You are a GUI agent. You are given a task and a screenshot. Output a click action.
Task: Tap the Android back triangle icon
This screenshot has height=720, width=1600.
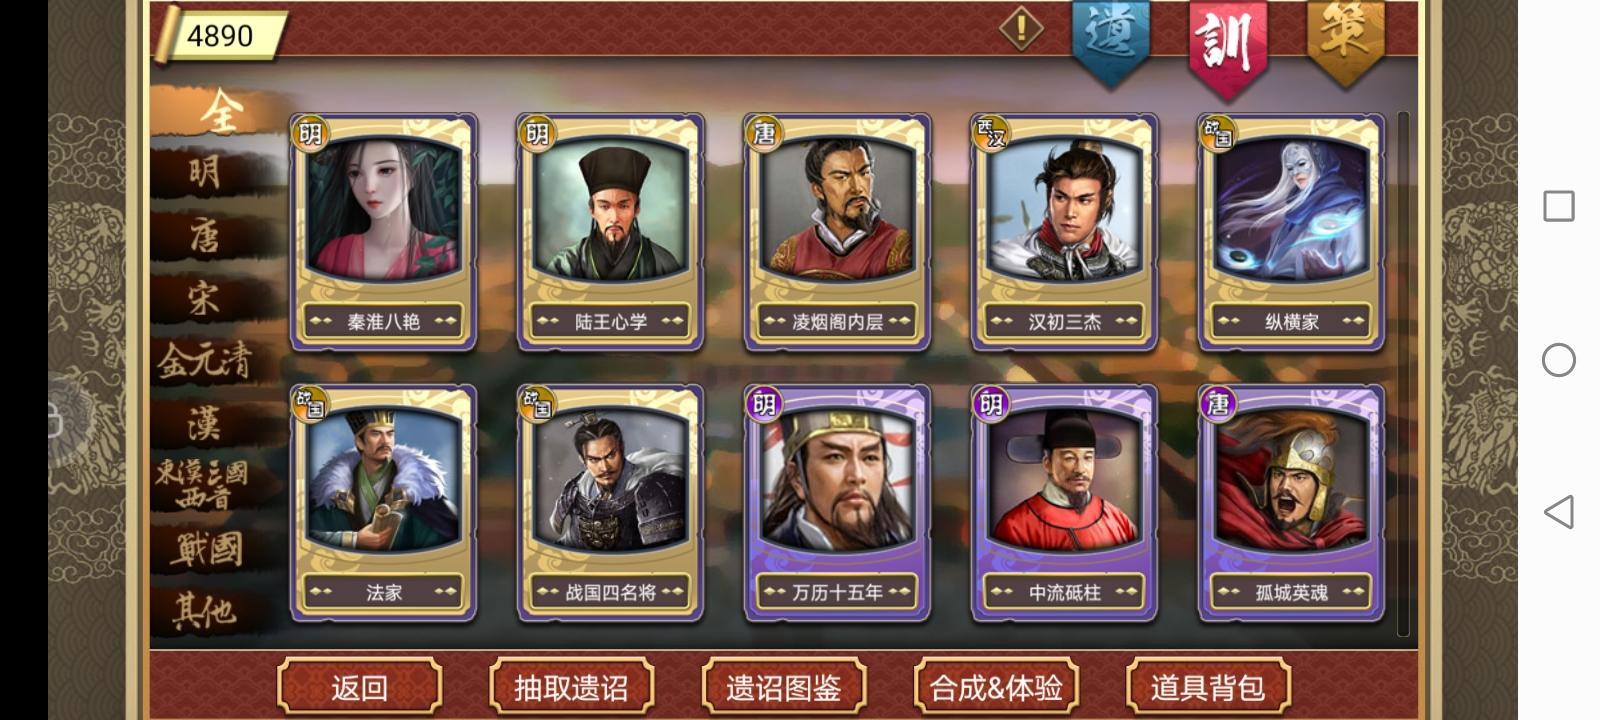point(1558,511)
